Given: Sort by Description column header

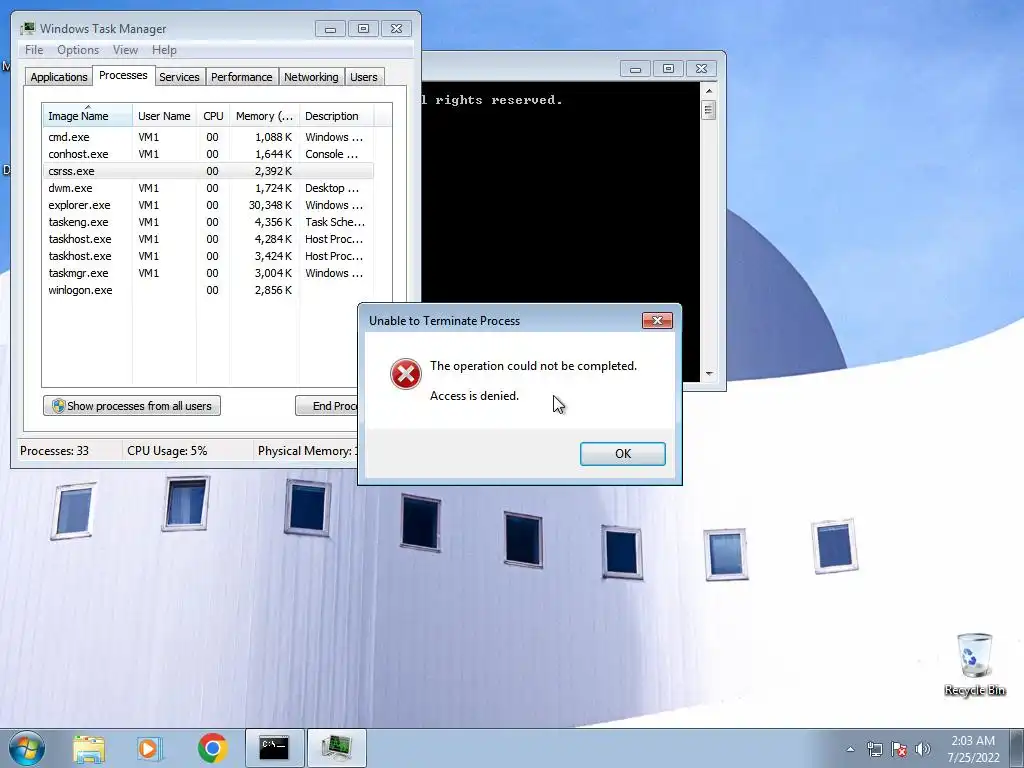Looking at the screenshot, I should (336, 116).
